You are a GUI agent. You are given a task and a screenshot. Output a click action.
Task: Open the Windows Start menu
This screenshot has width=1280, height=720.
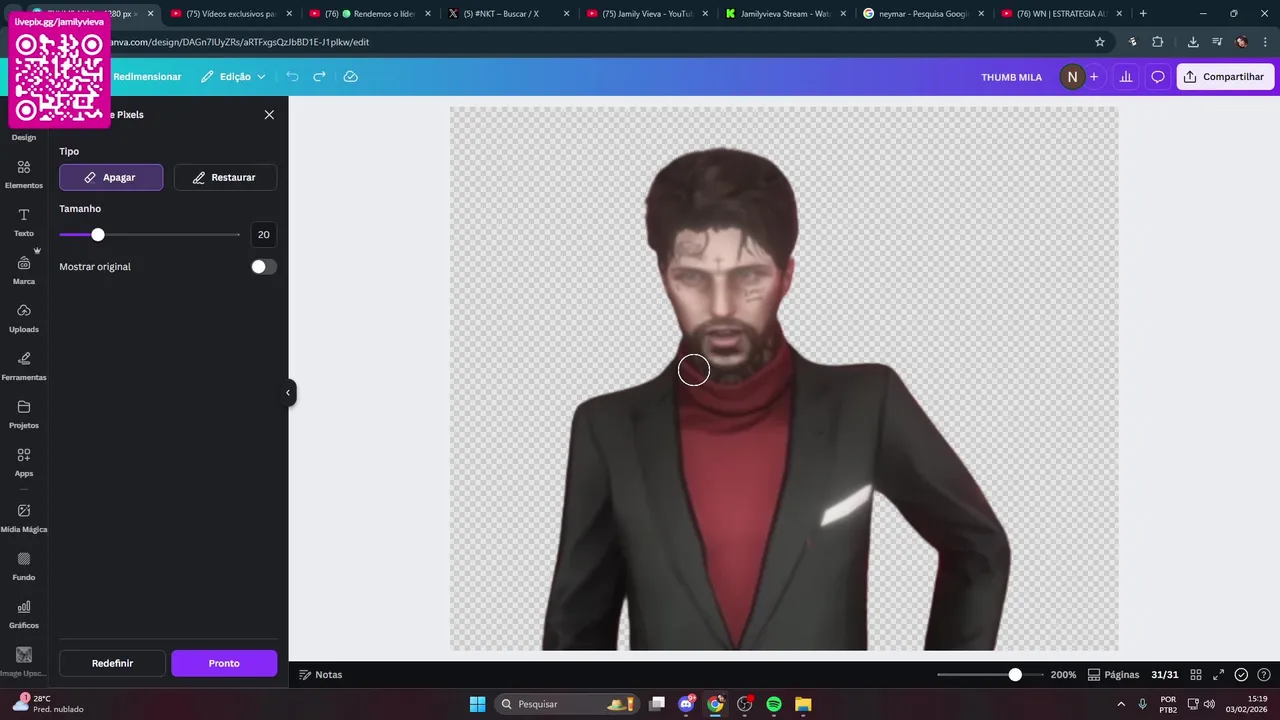click(x=477, y=704)
